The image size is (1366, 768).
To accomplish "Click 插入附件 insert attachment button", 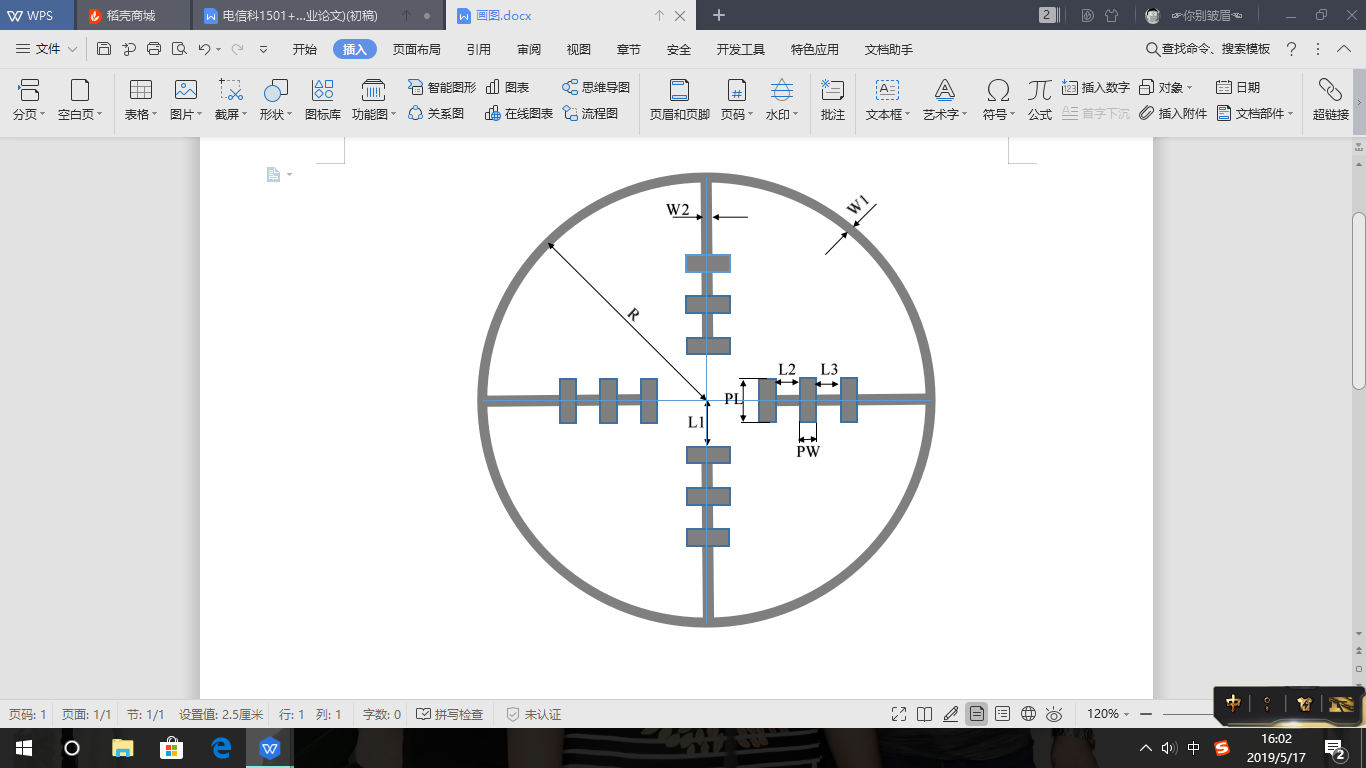I will tap(1174, 114).
